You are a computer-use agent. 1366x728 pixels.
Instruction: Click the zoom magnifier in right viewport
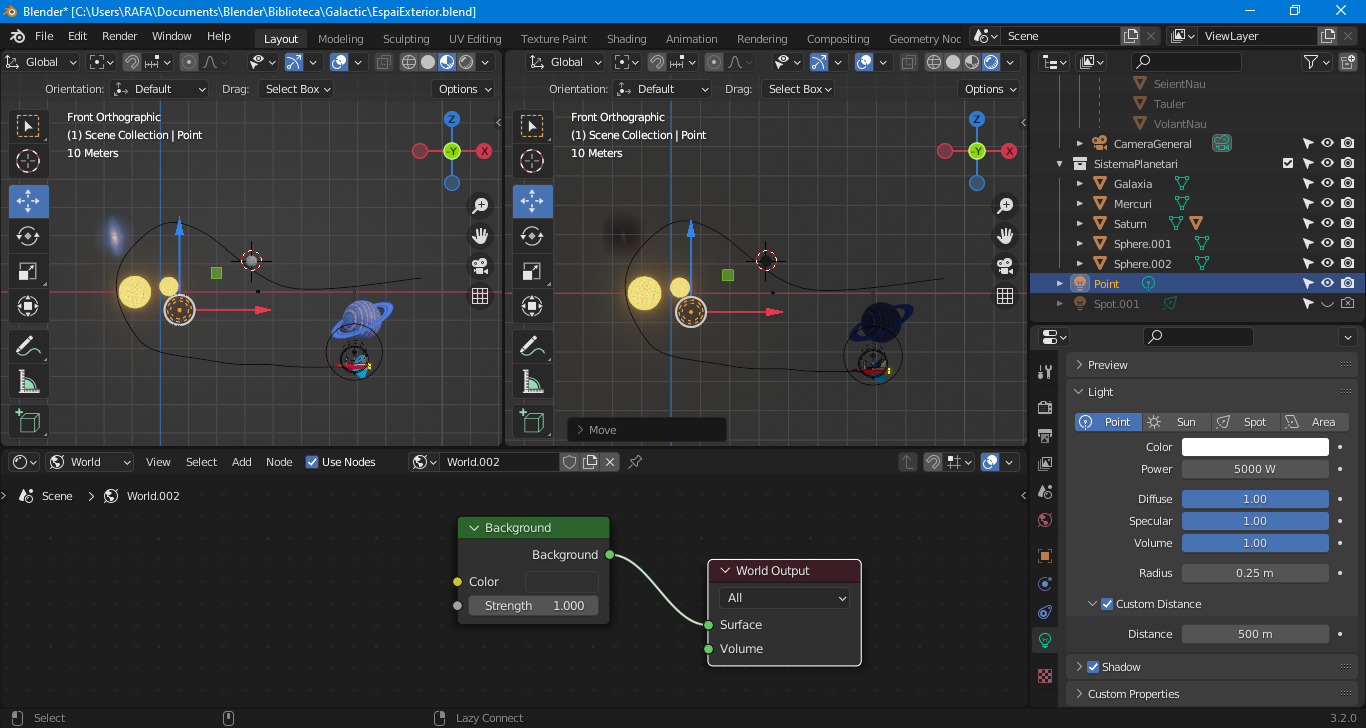pyautogui.click(x=1005, y=206)
